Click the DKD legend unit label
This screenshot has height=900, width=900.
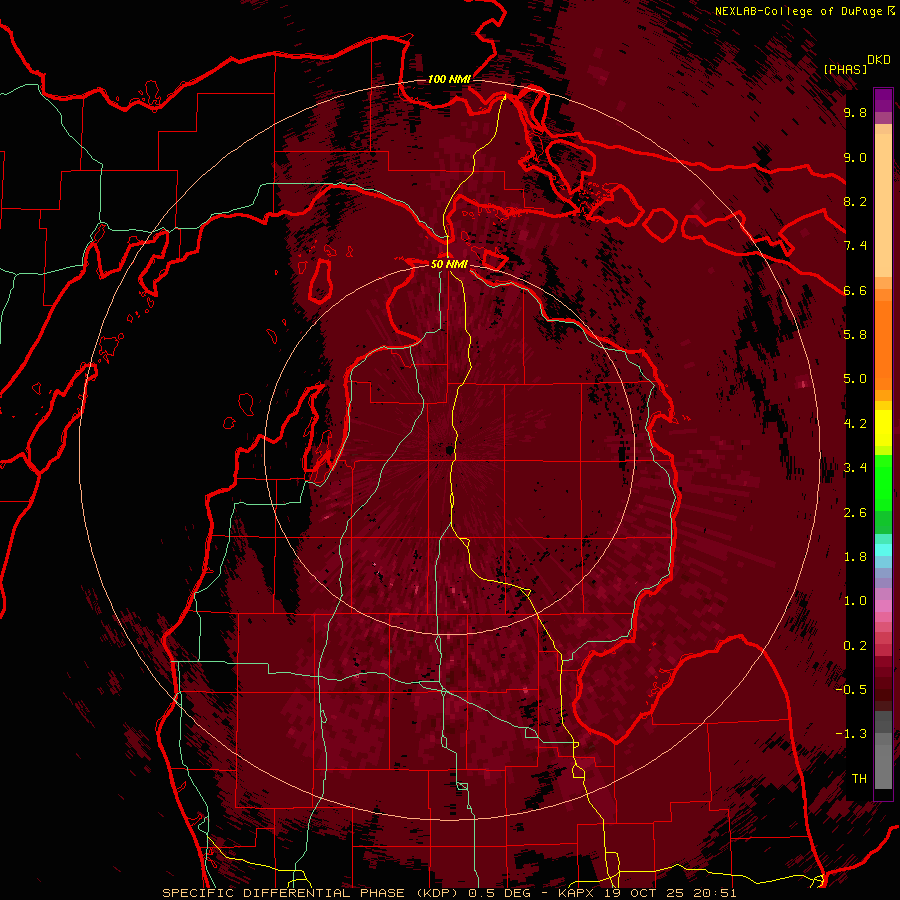point(879,59)
